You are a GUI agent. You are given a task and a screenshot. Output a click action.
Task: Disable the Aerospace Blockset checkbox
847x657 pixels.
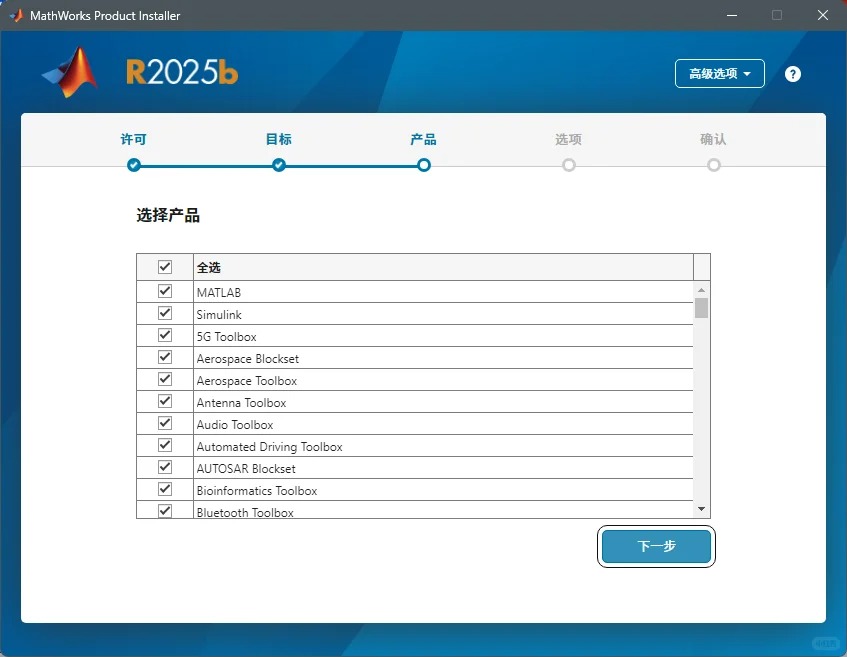165,356
